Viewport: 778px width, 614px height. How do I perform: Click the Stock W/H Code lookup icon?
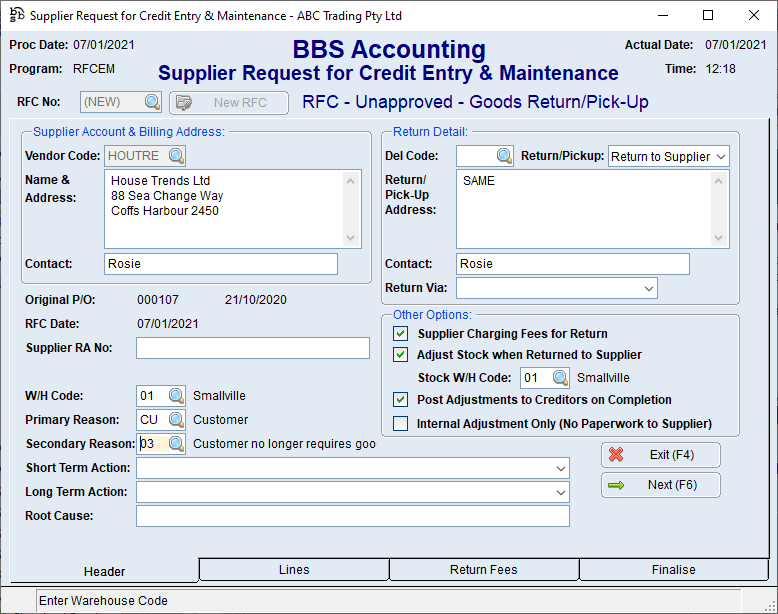pyautogui.click(x=560, y=378)
